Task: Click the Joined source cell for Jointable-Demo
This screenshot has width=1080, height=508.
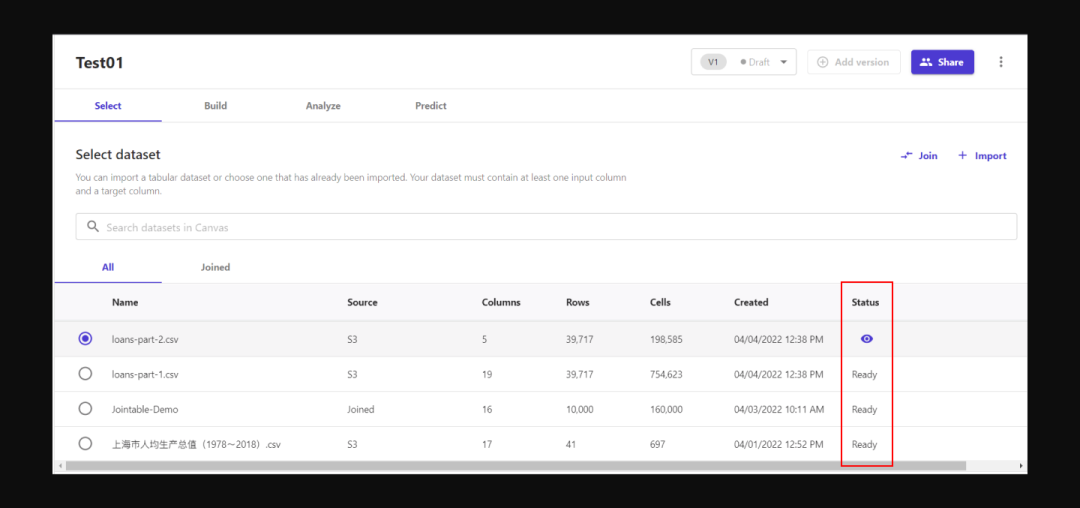Action: [x=360, y=410]
